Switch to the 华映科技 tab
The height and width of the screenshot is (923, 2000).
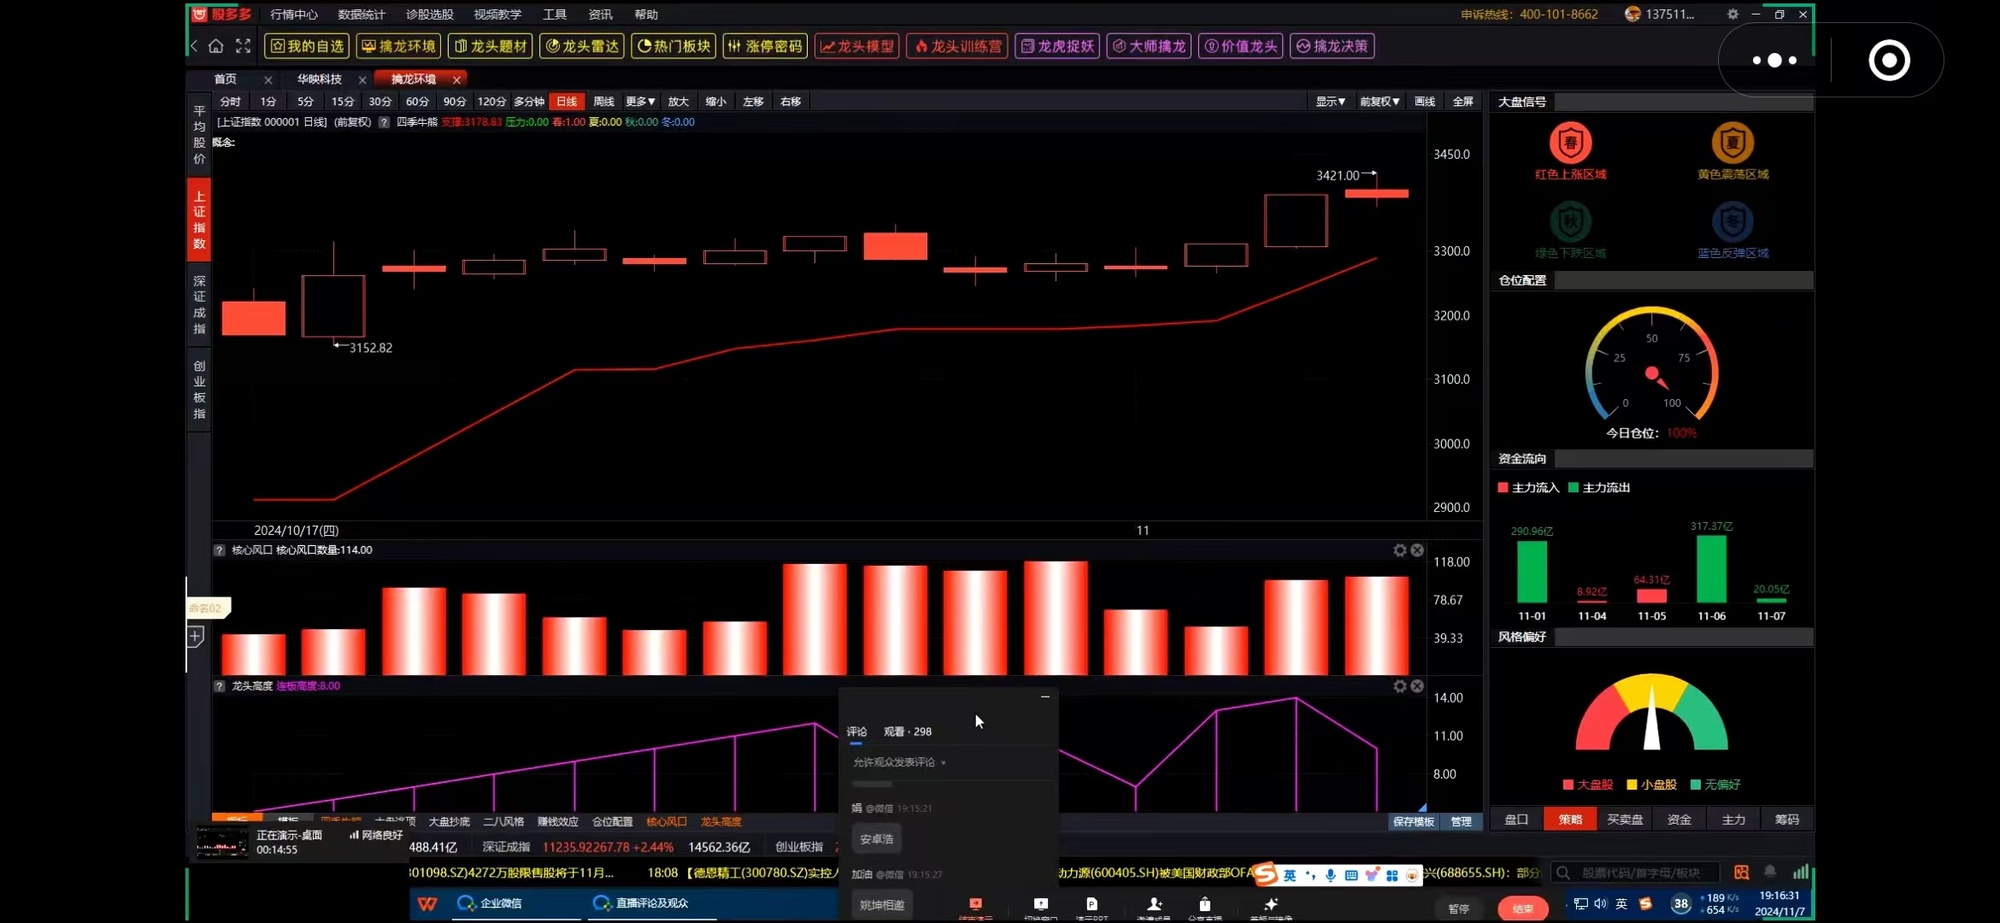(x=319, y=79)
